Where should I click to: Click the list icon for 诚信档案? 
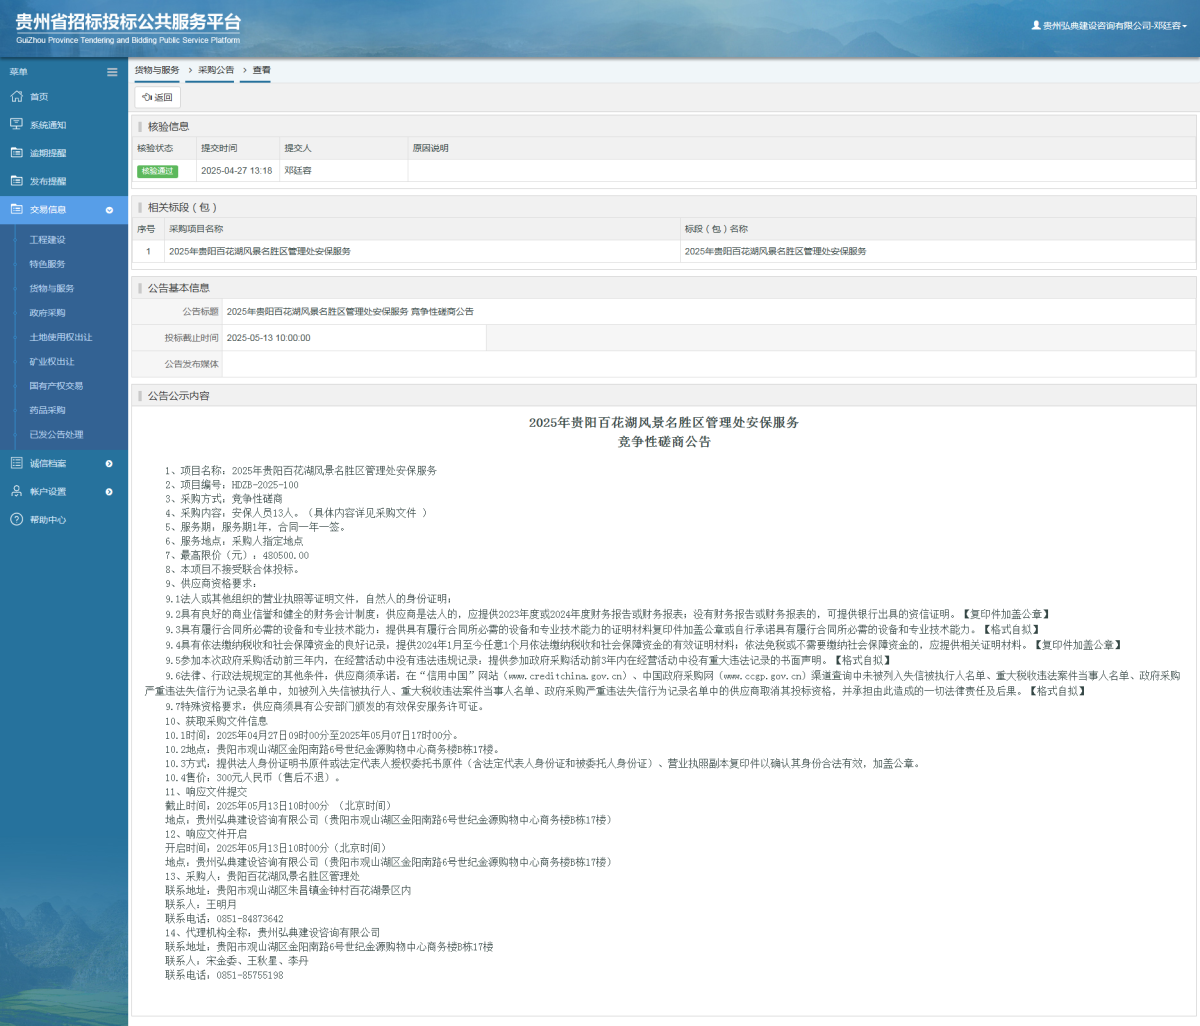(x=16, y=463)
